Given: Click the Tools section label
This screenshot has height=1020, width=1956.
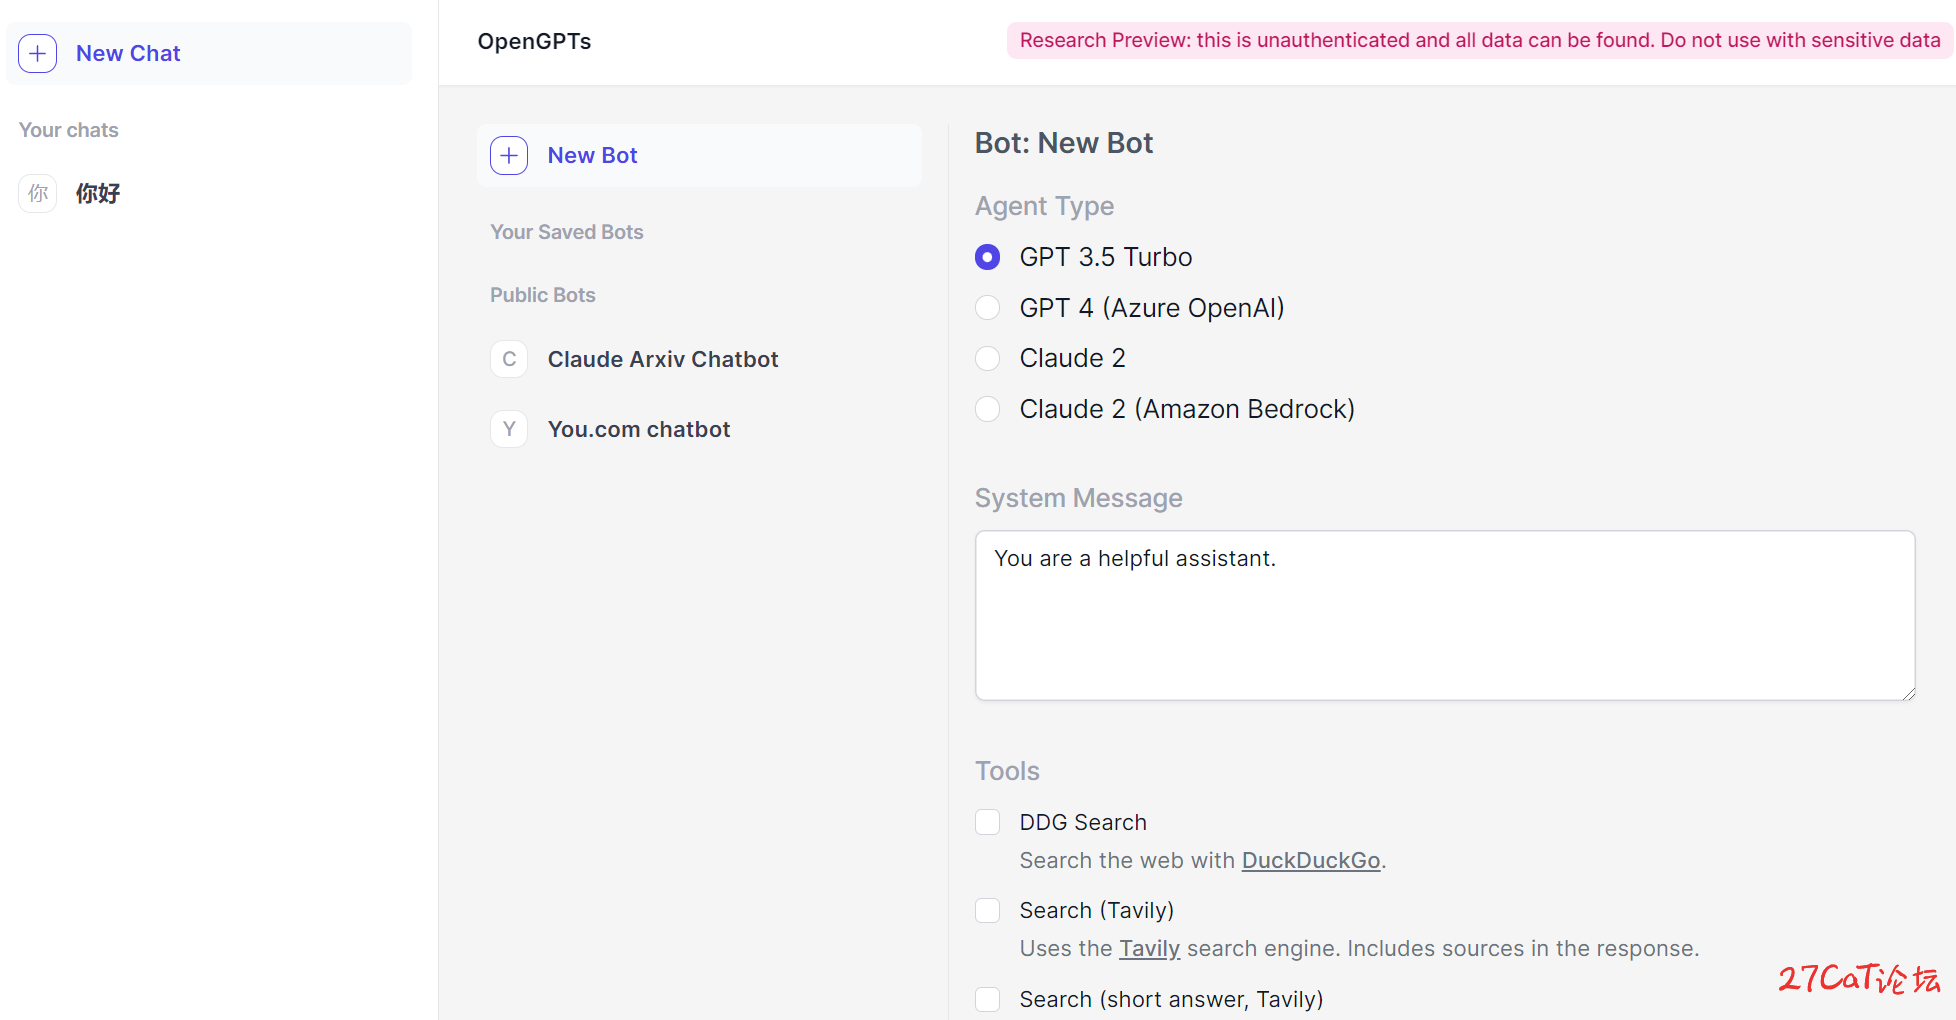Looking at the screenshot, I should [x=1007, y=771].
